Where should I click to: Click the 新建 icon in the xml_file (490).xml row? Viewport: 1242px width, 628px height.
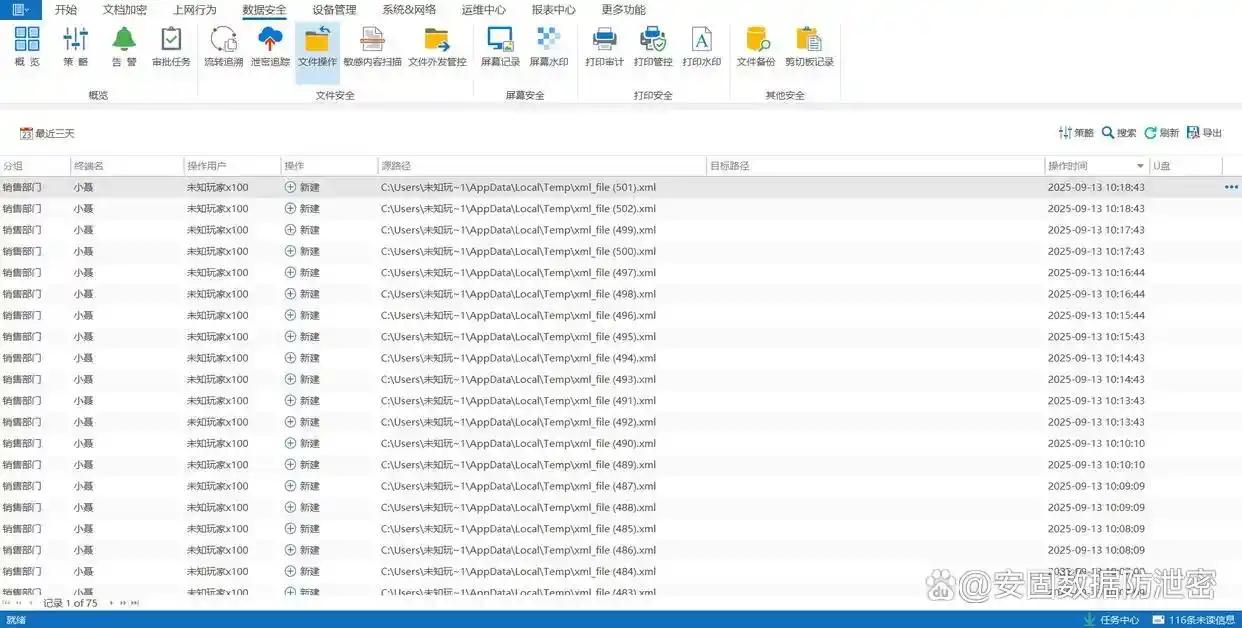[291, 443]
